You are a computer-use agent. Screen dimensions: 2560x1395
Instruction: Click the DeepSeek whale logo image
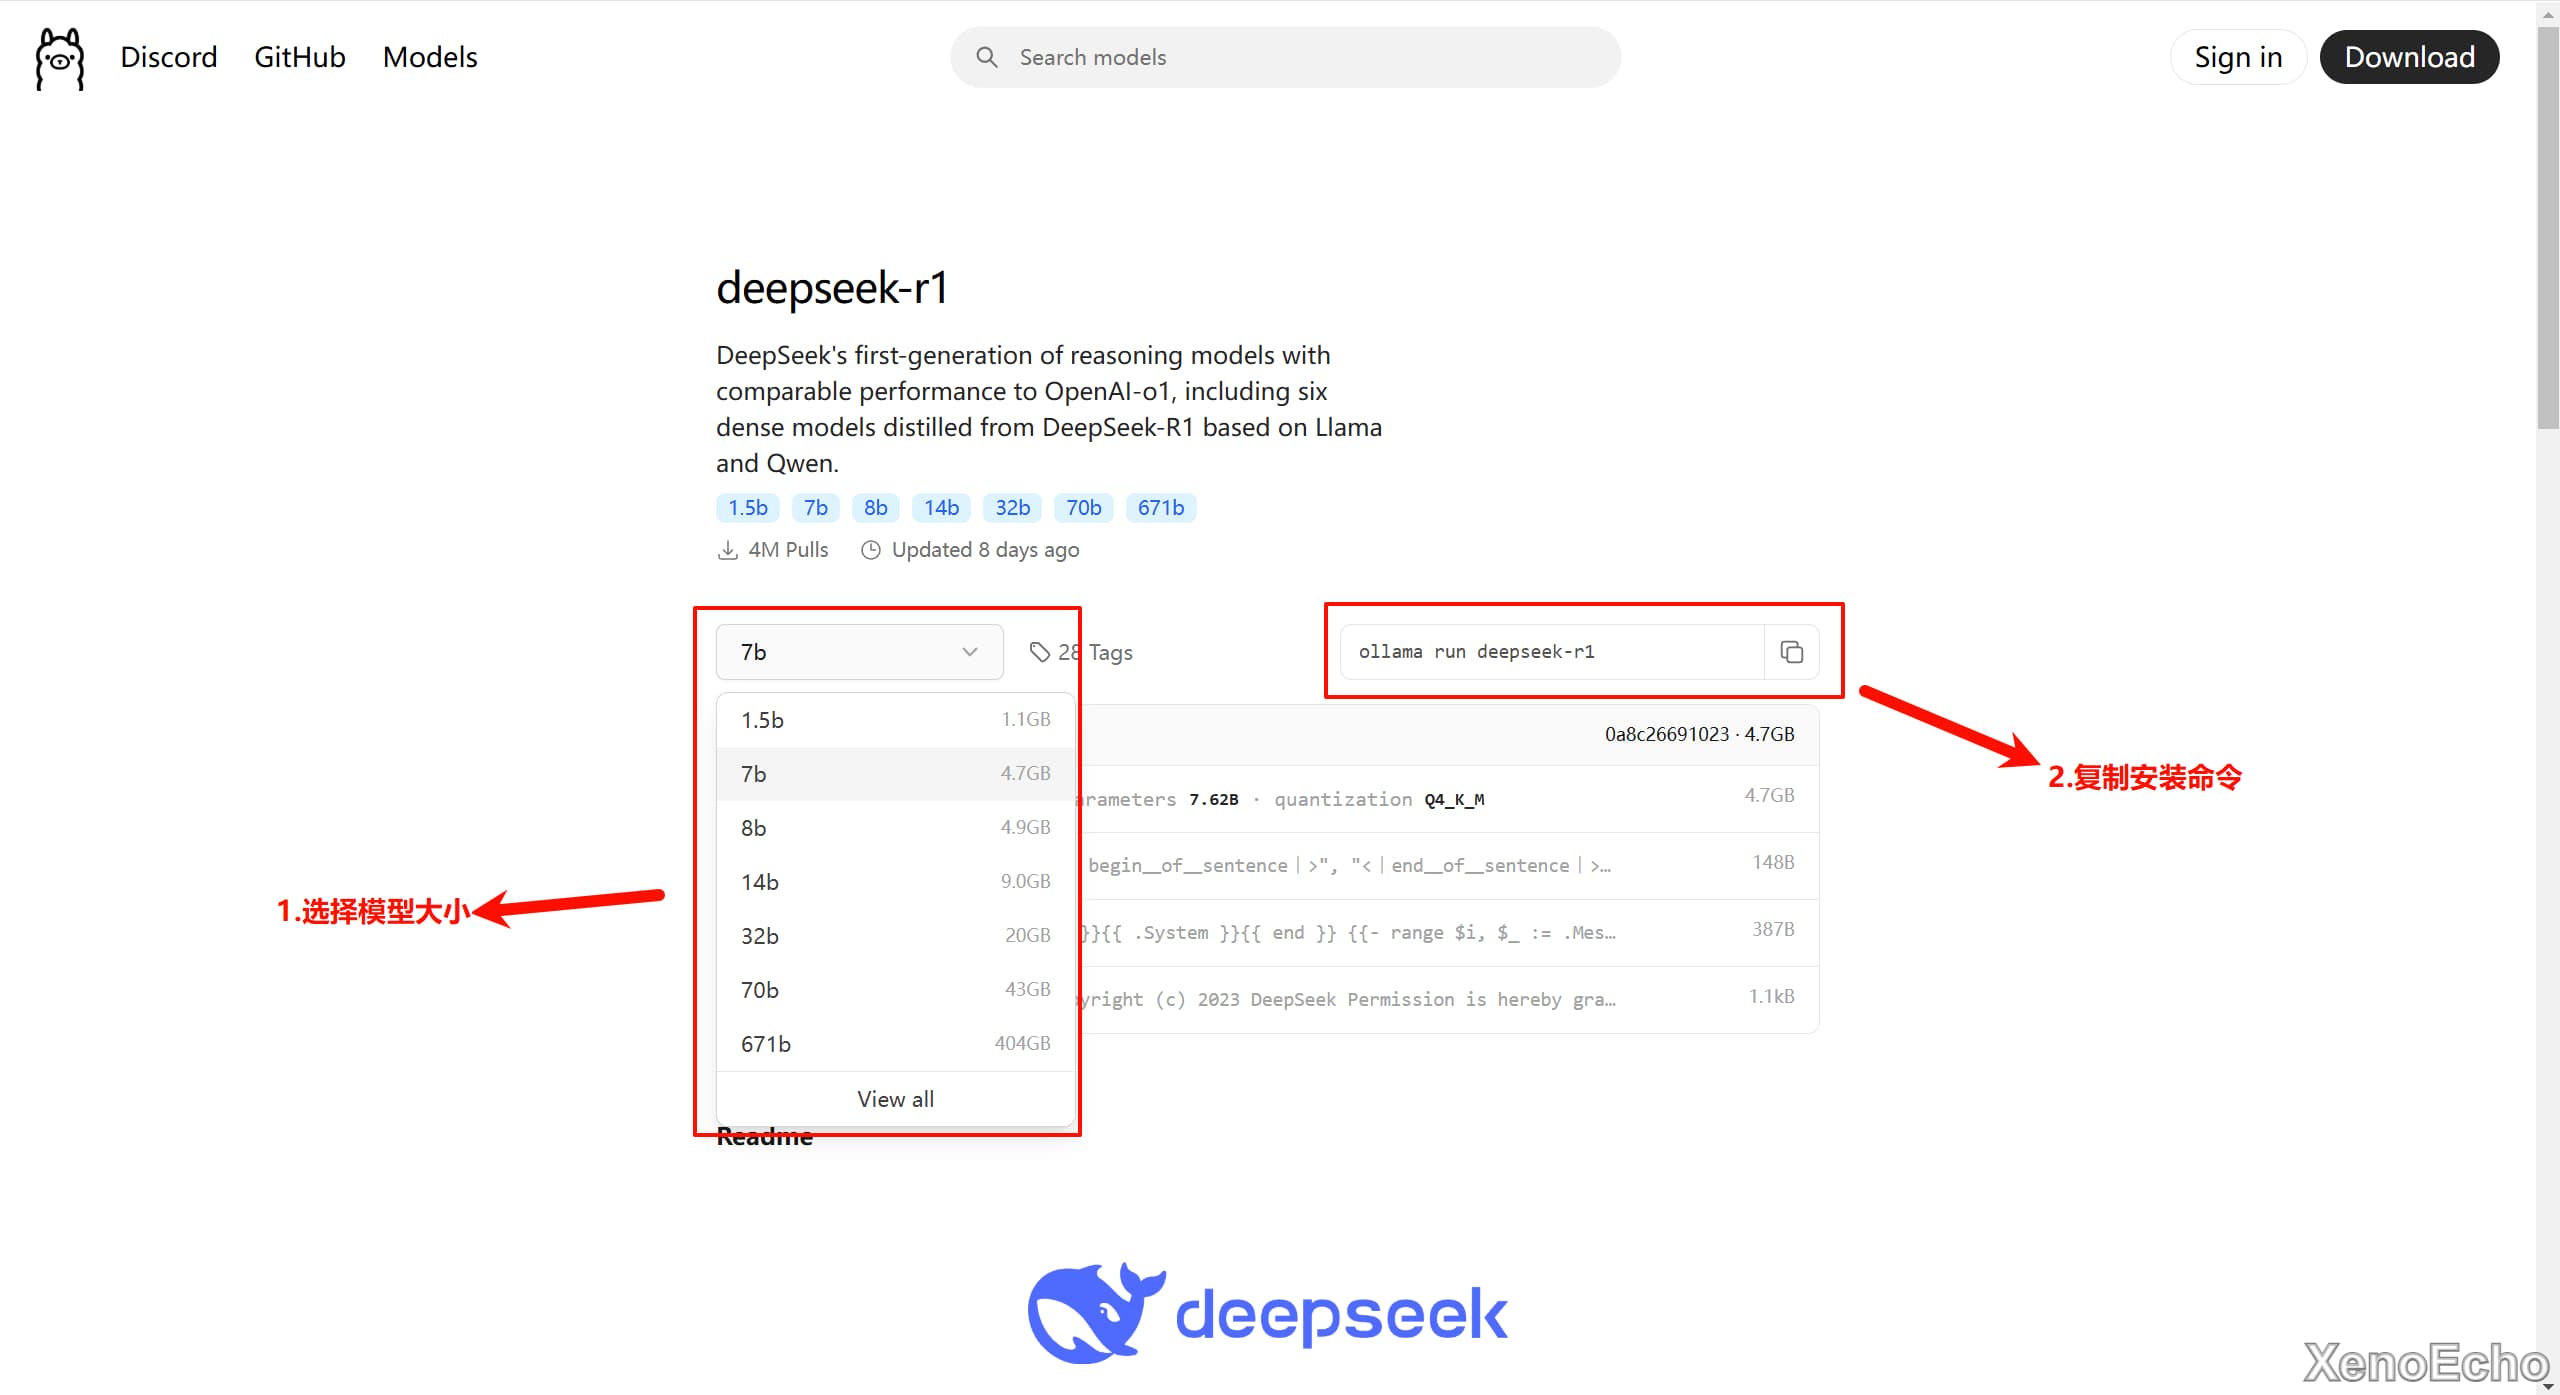pyautogui.click(x=1095, y=1312)
